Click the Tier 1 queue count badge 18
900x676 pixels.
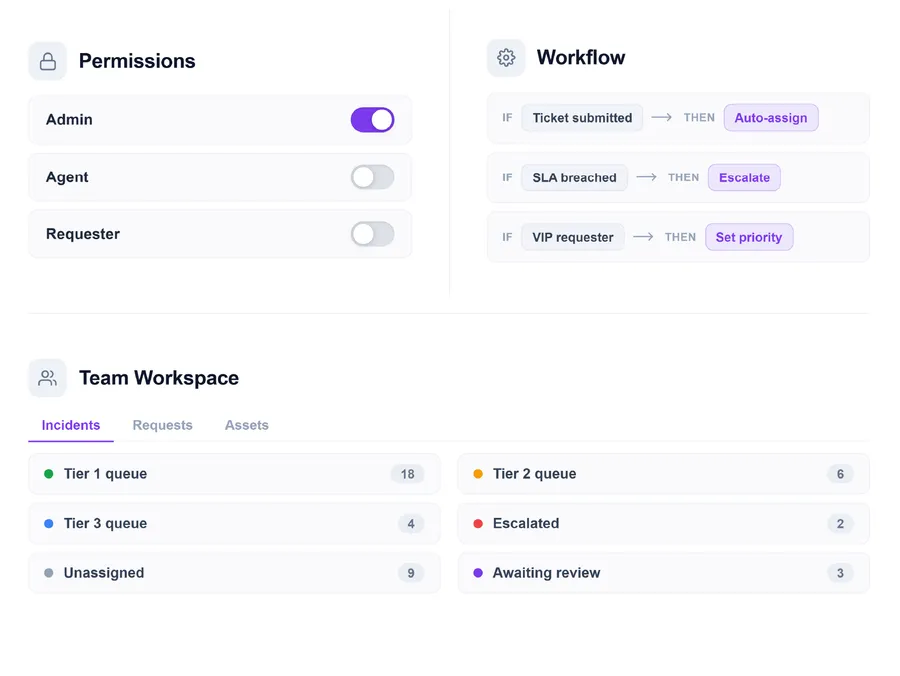tap(408, 474)
